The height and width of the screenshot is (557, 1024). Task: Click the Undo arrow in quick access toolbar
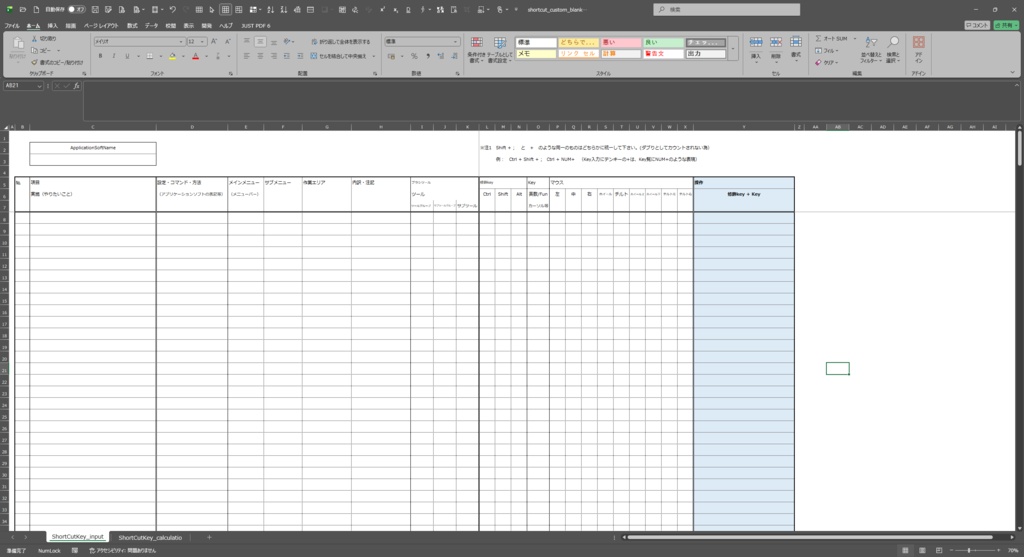coord(172,10)
